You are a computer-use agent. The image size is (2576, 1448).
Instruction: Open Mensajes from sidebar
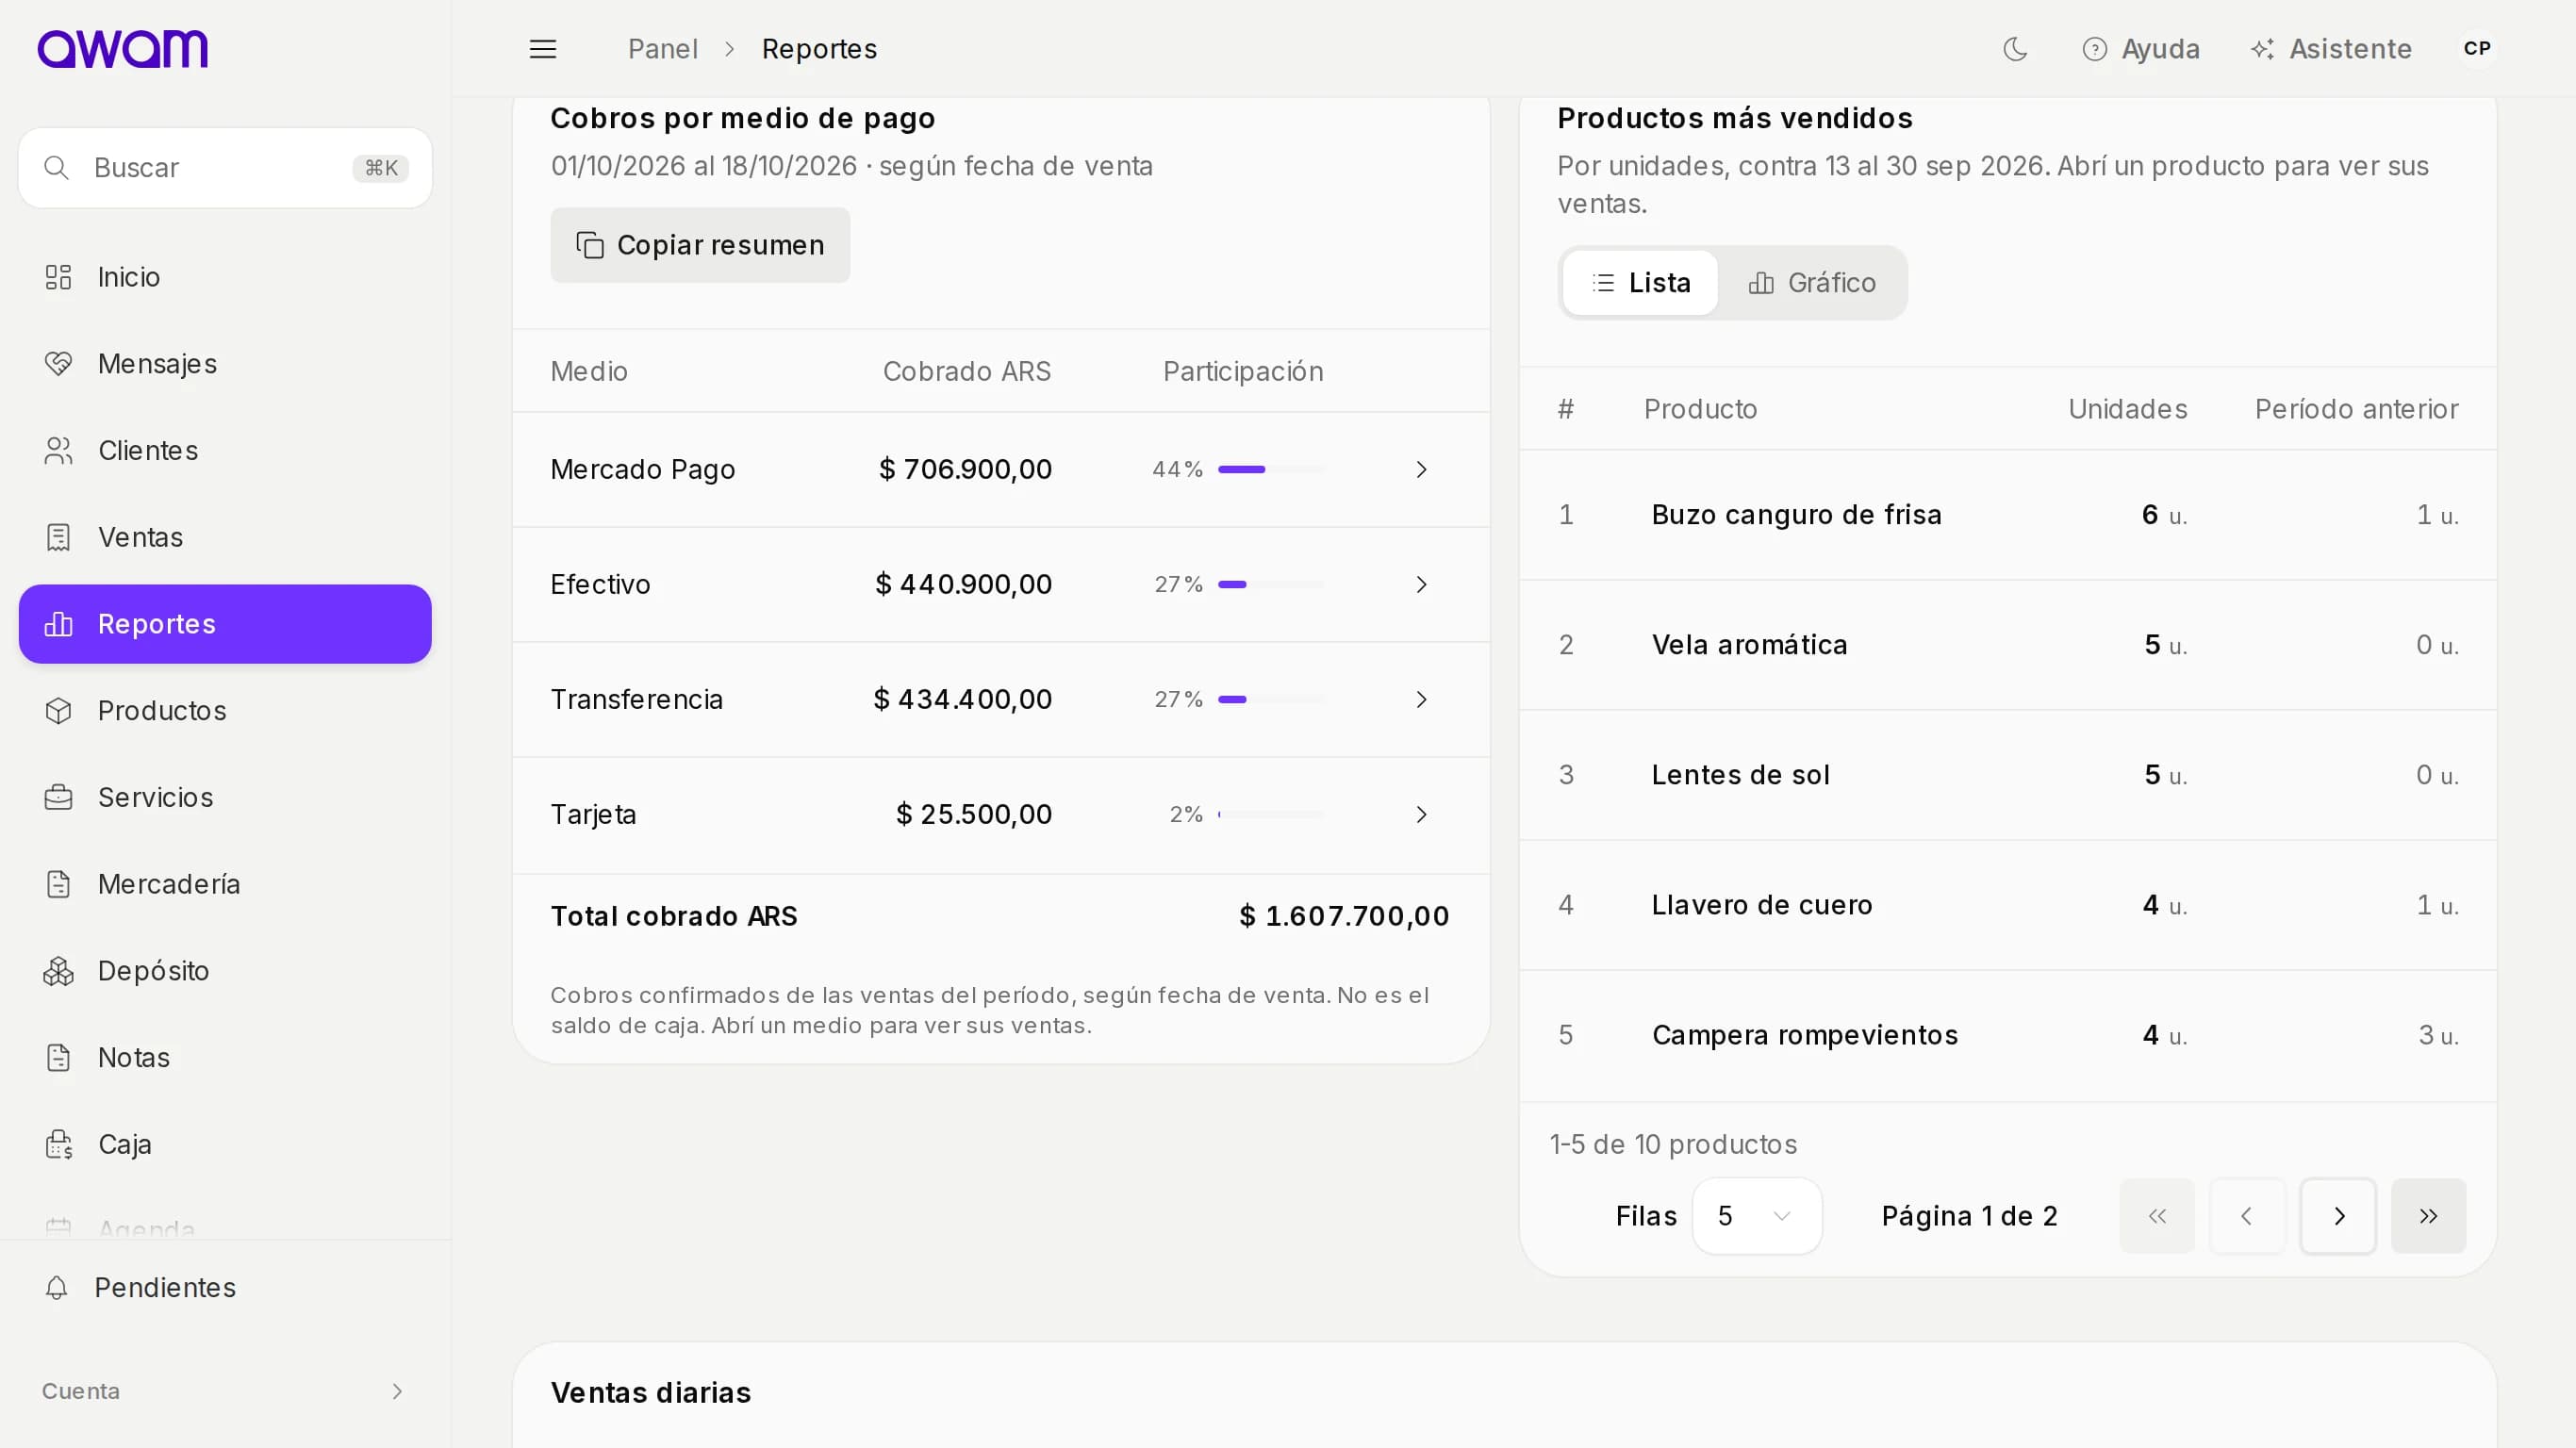(x=225, y=364)
